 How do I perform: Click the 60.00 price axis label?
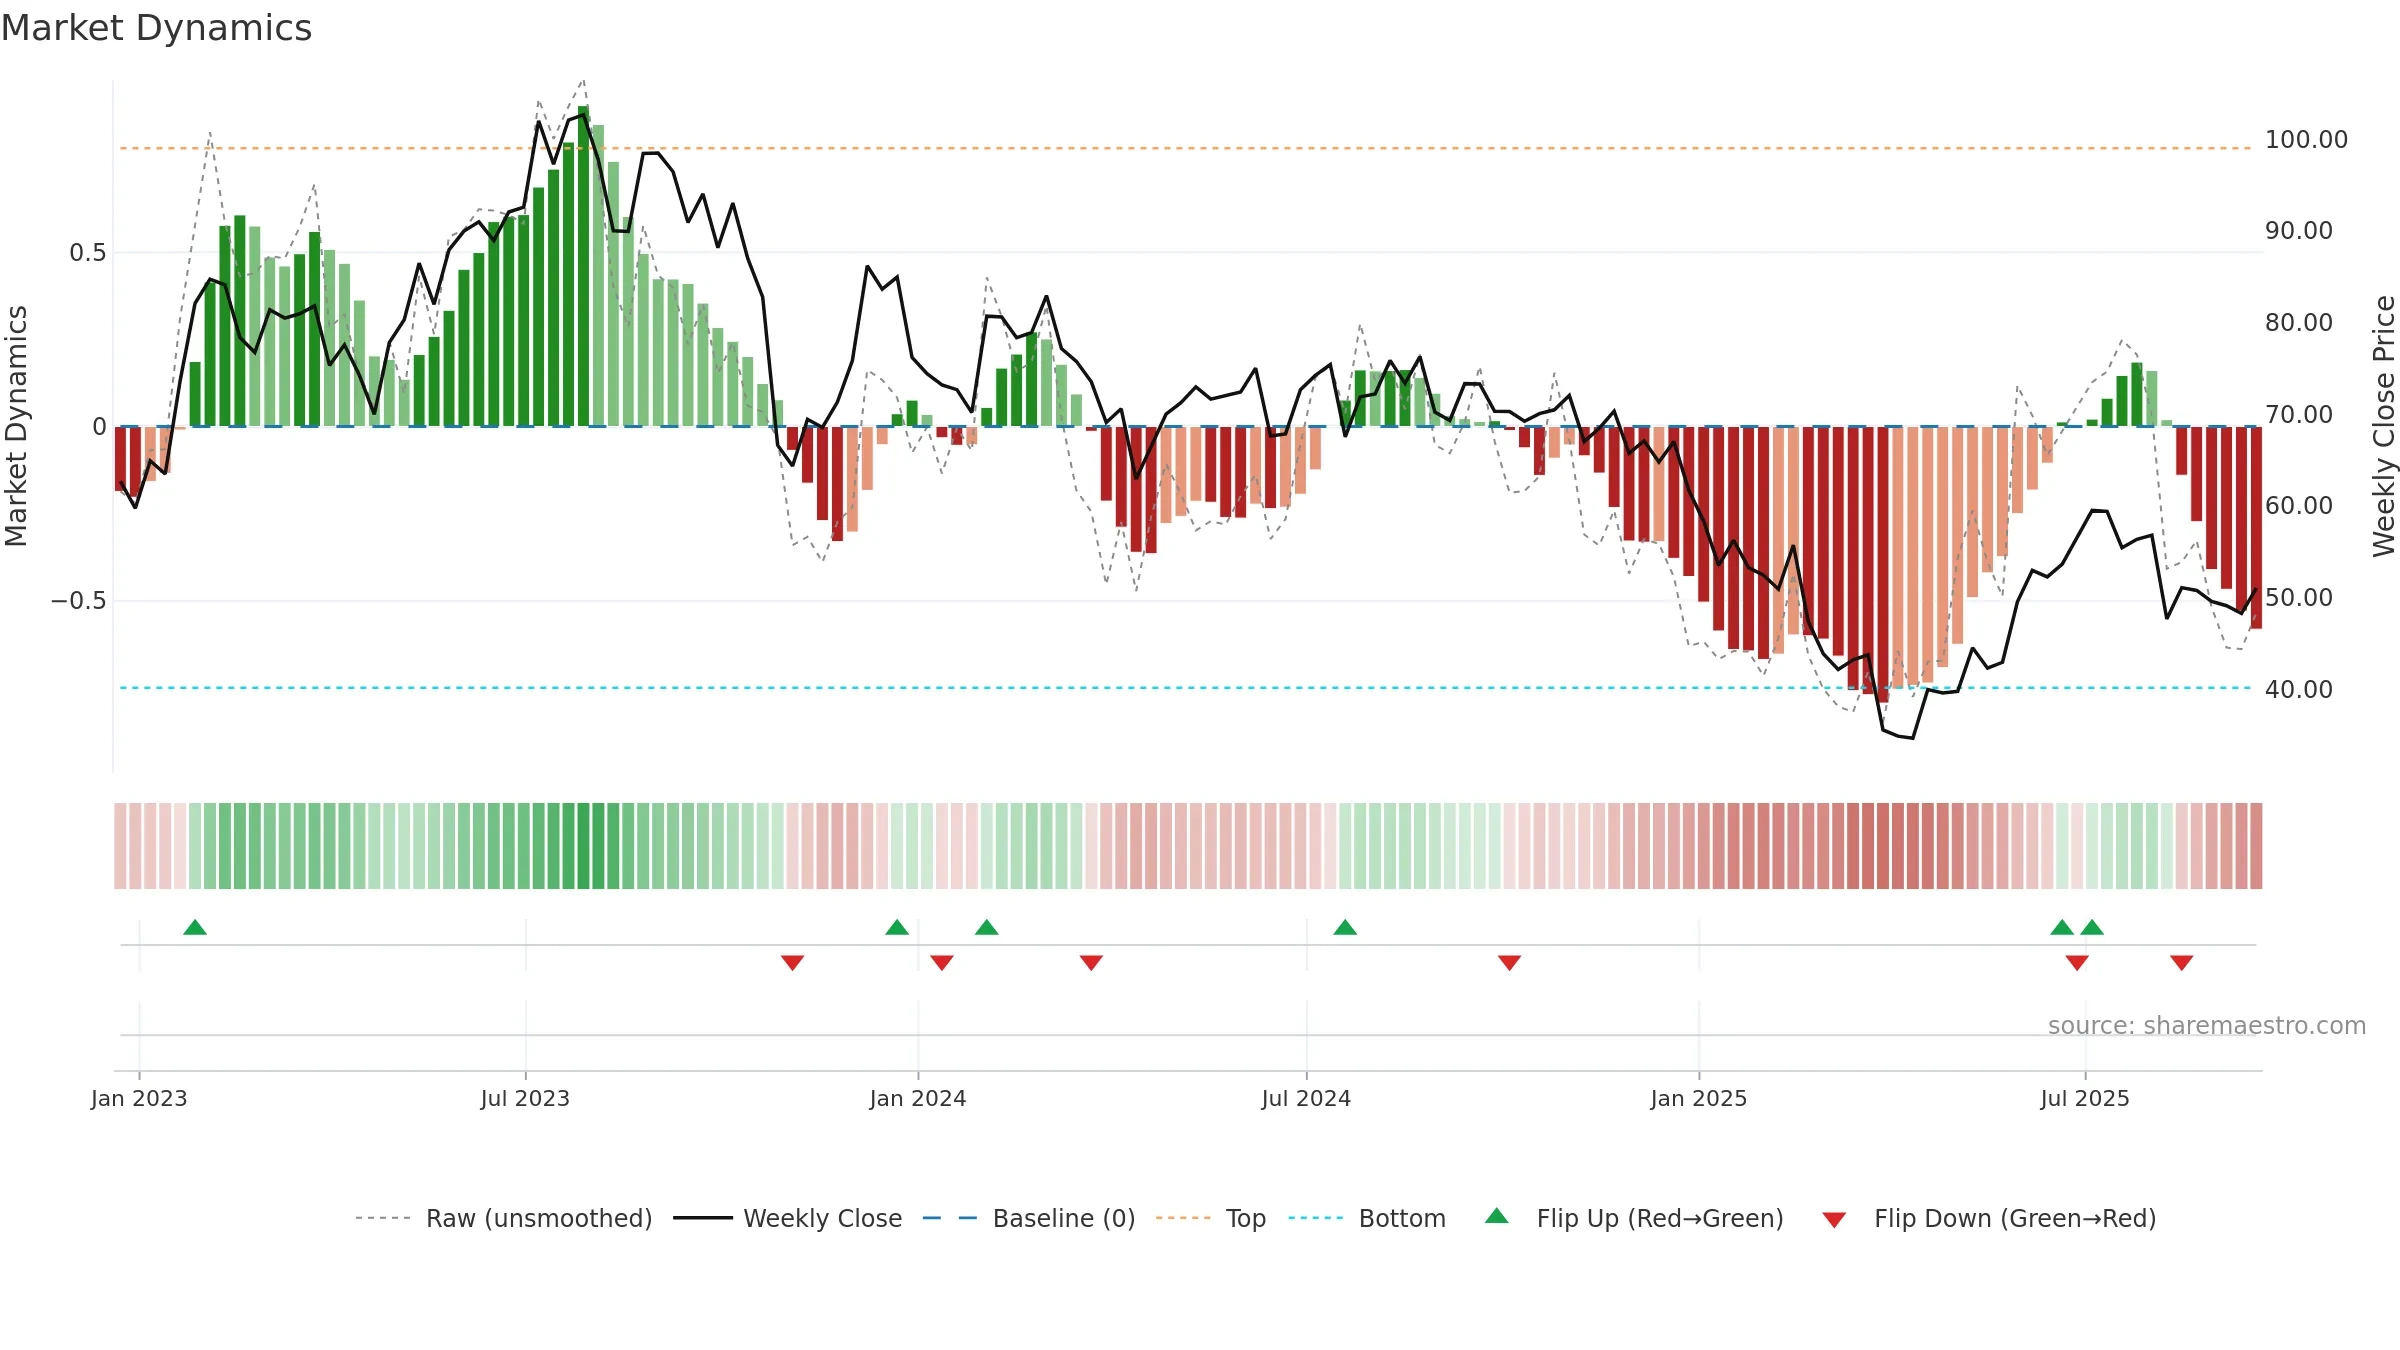(x=2299, y=505)
